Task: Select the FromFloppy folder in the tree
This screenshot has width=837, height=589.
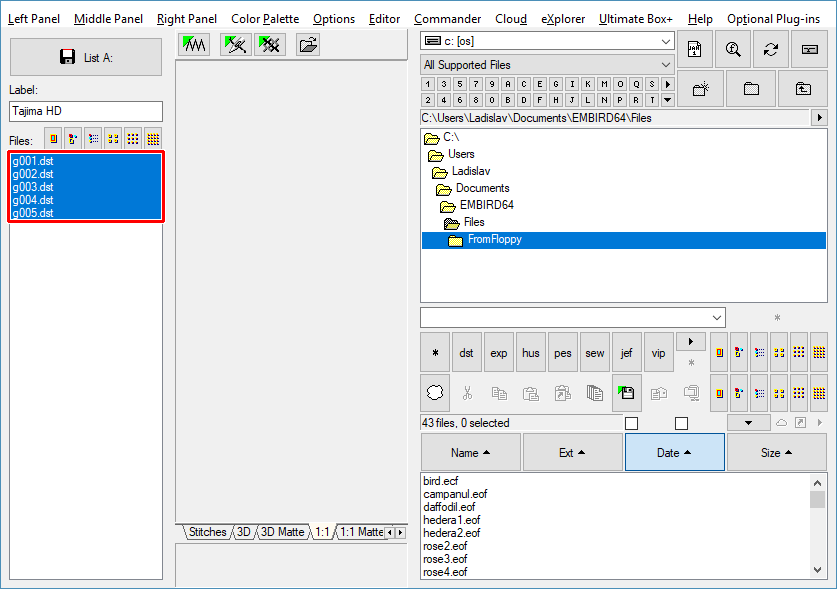Action: (x=494, y=240)
